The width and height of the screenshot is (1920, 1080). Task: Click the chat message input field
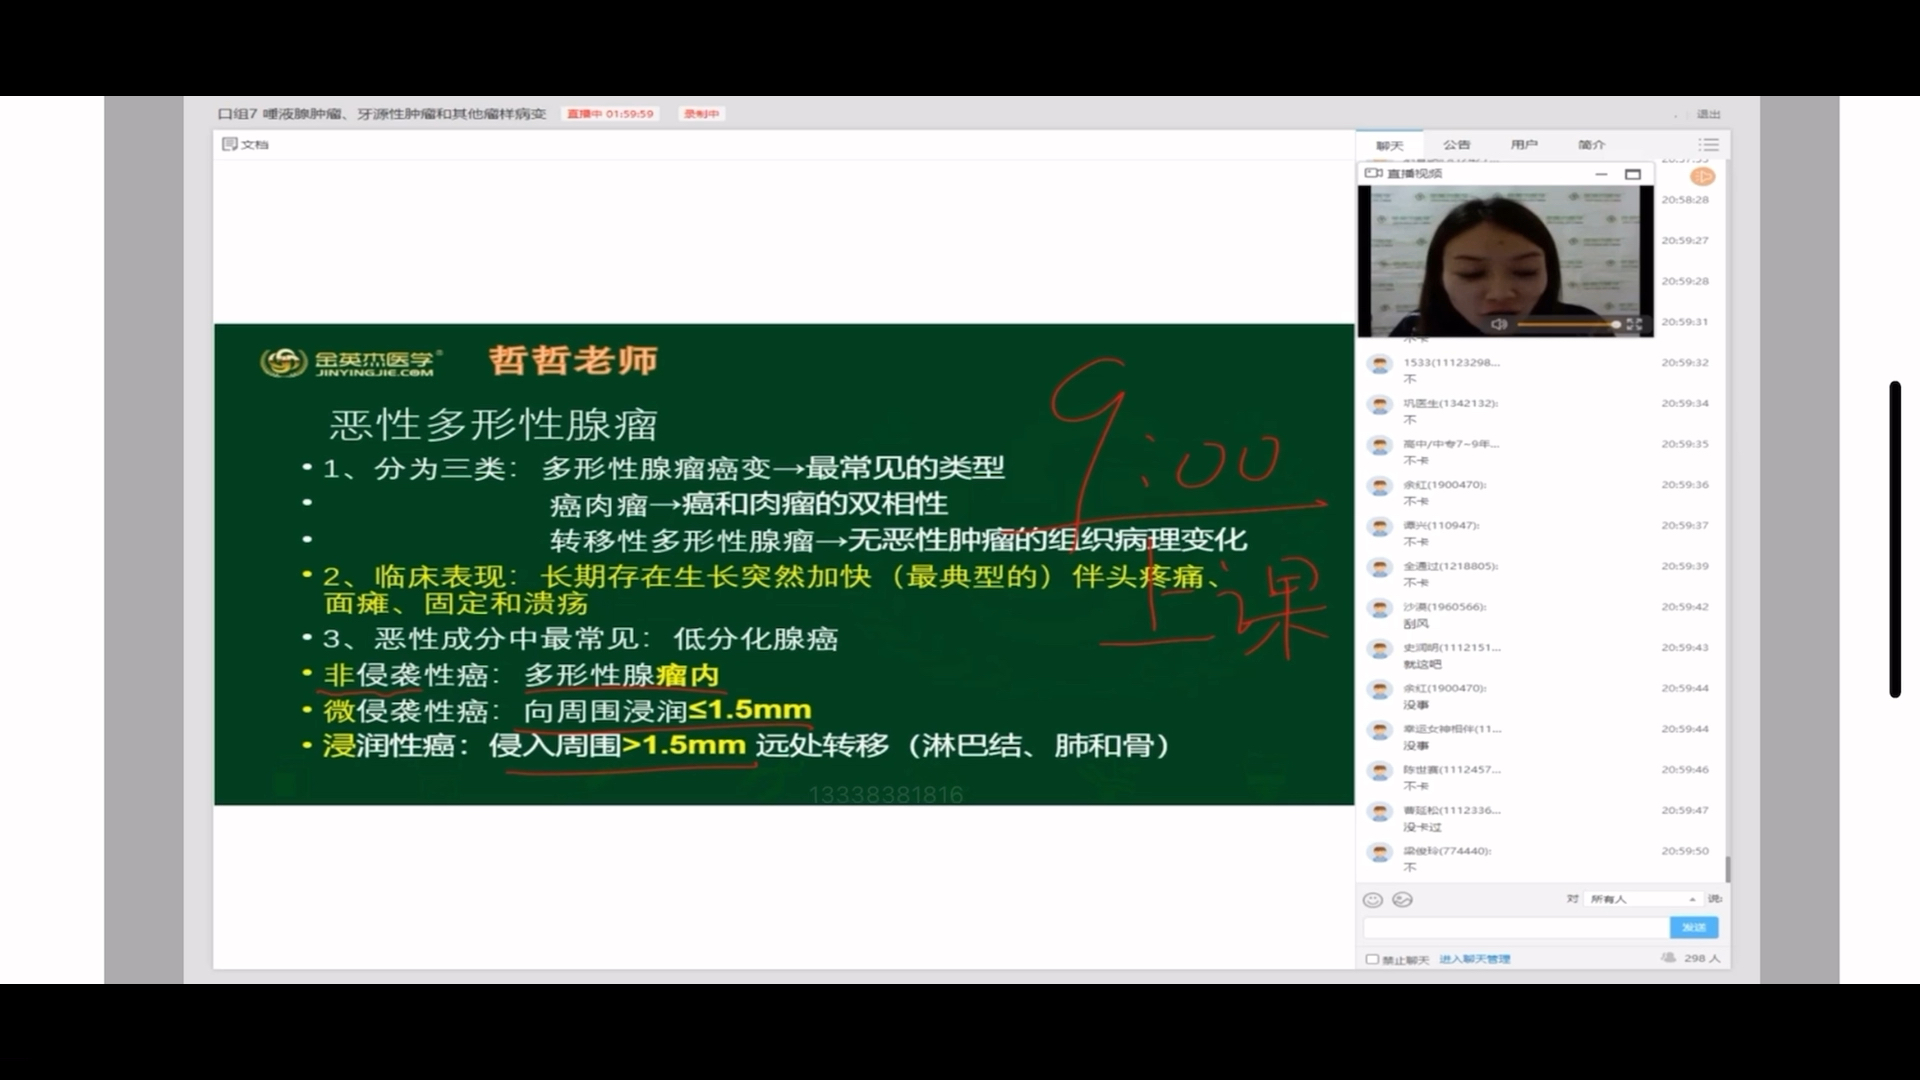pyautogui.click(x=1516, y=928)
